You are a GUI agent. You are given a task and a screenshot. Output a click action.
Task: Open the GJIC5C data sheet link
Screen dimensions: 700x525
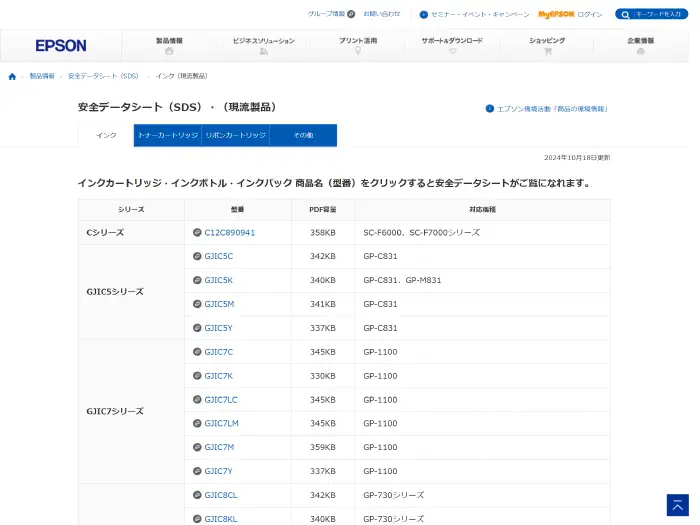(x=219, y=256)
